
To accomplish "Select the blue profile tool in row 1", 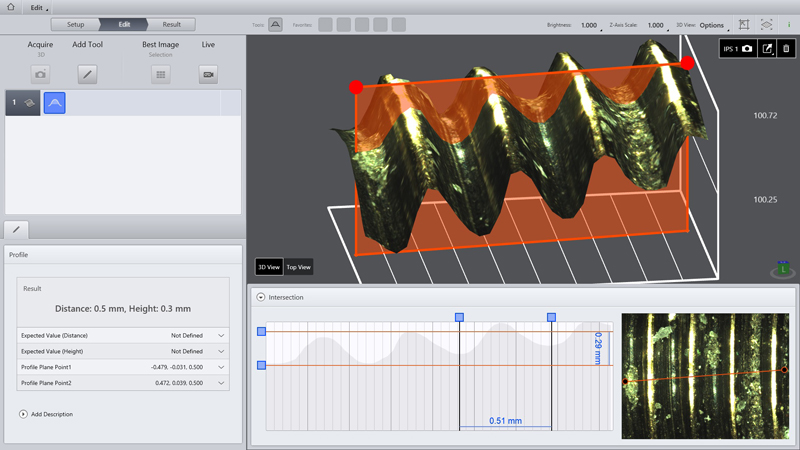I will pyautogui.click(x=54, y=103).
